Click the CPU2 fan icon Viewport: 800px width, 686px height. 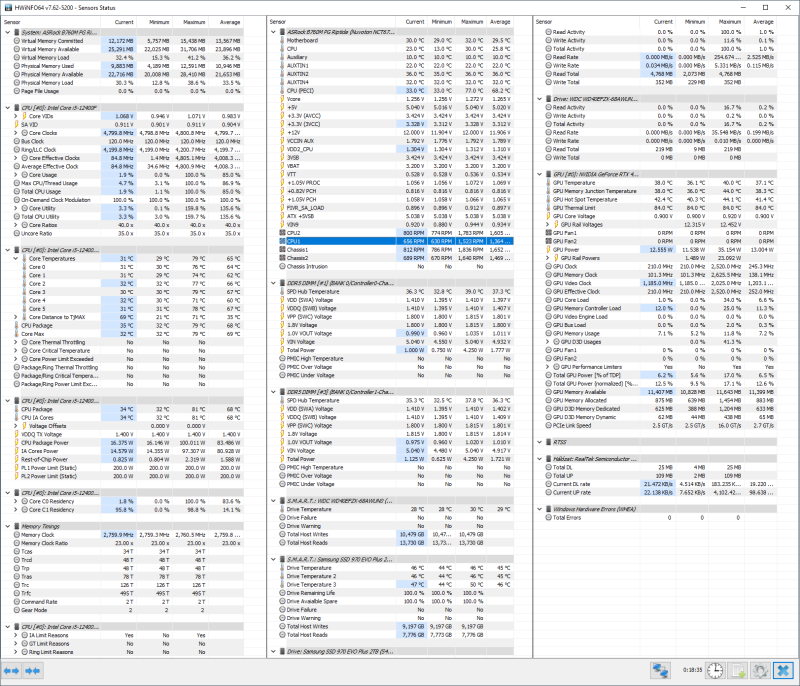click(x=282, y=233)
